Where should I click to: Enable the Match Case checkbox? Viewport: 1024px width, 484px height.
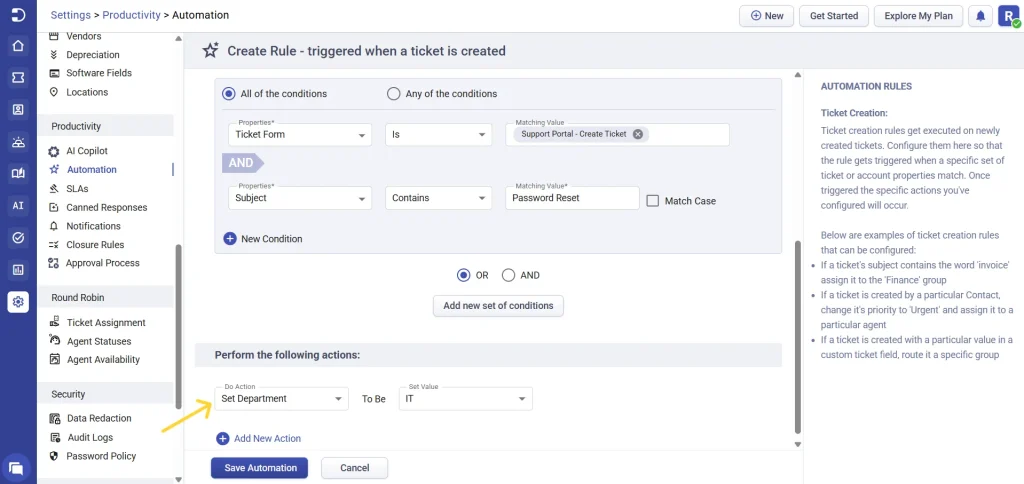pyautogui.click(x=653, y=200)
